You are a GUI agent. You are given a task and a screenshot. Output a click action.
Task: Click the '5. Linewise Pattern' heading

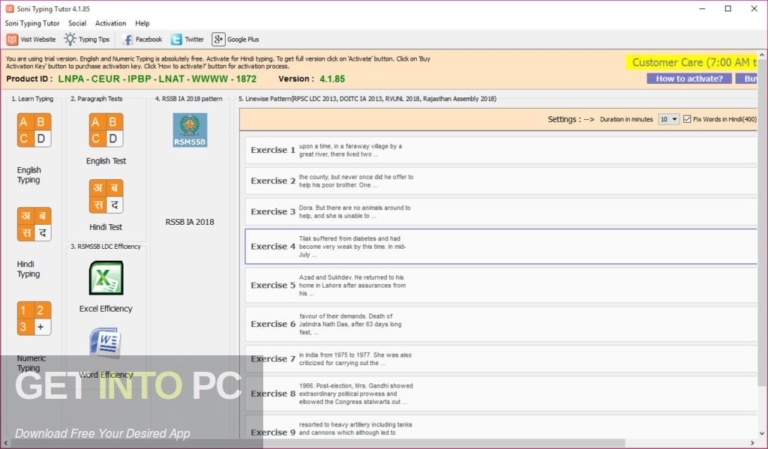coord(367,98)
